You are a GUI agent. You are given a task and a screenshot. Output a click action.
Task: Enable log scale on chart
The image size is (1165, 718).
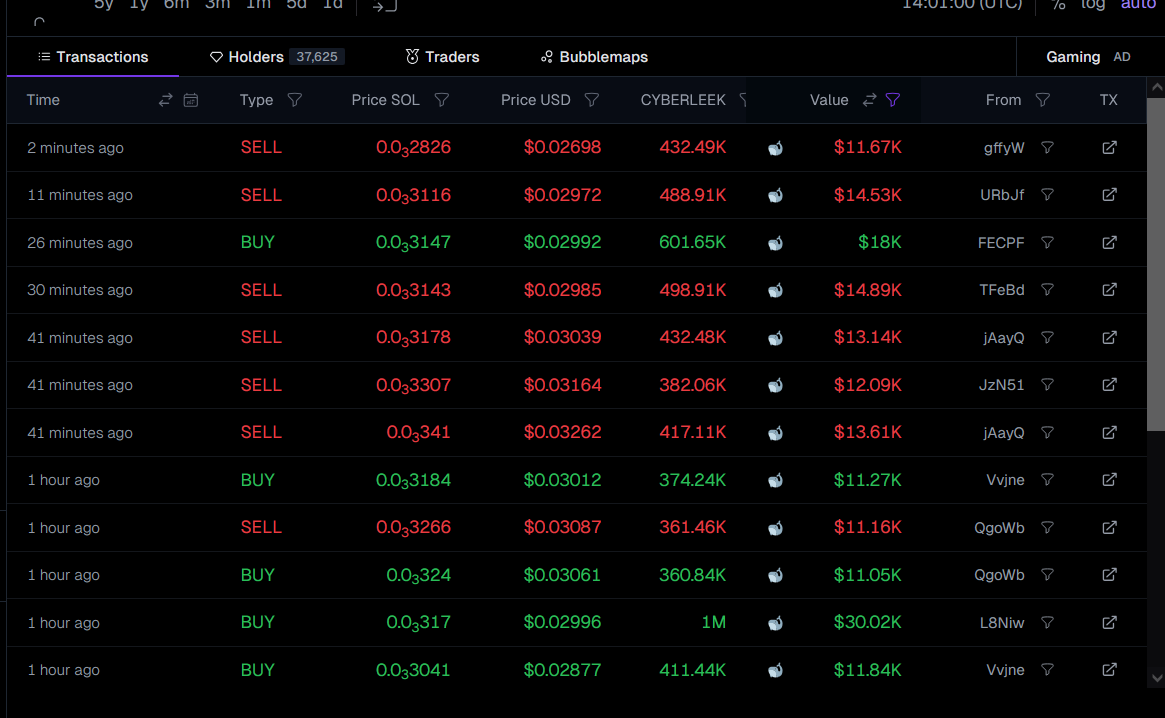1092,4
